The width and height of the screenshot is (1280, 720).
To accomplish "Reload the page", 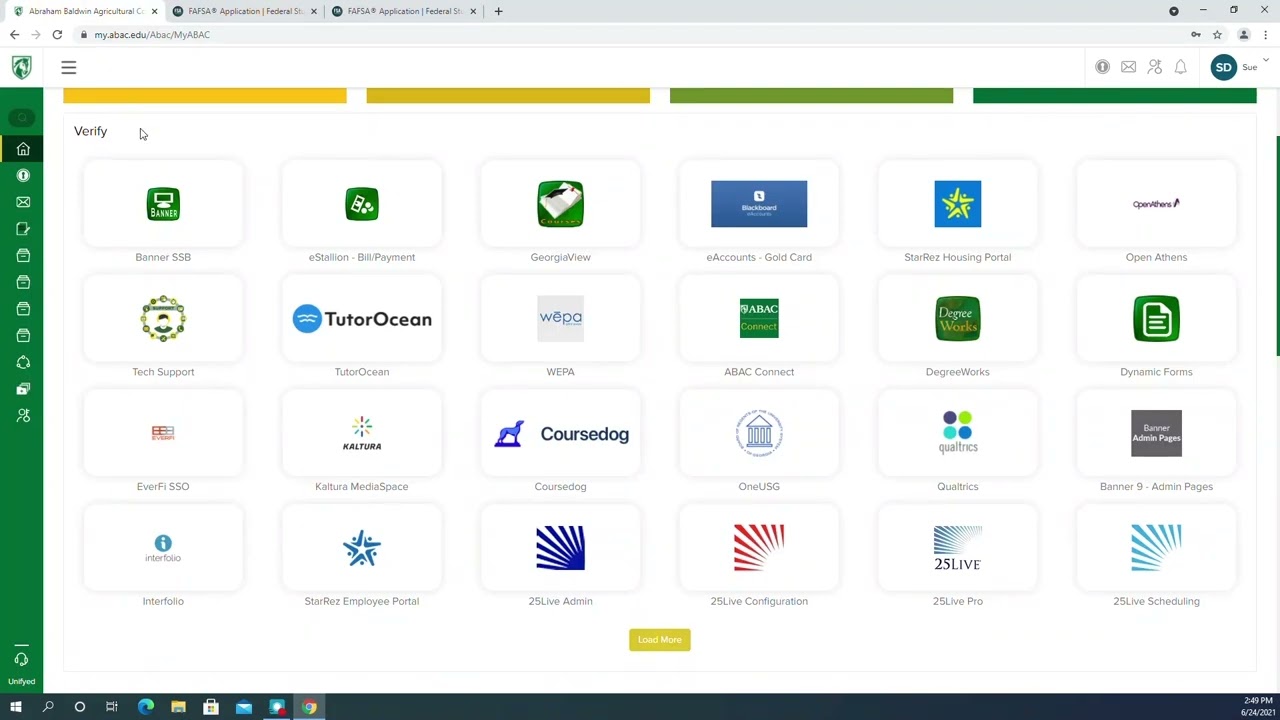I will pyautogui.click(x=57, y=34).
